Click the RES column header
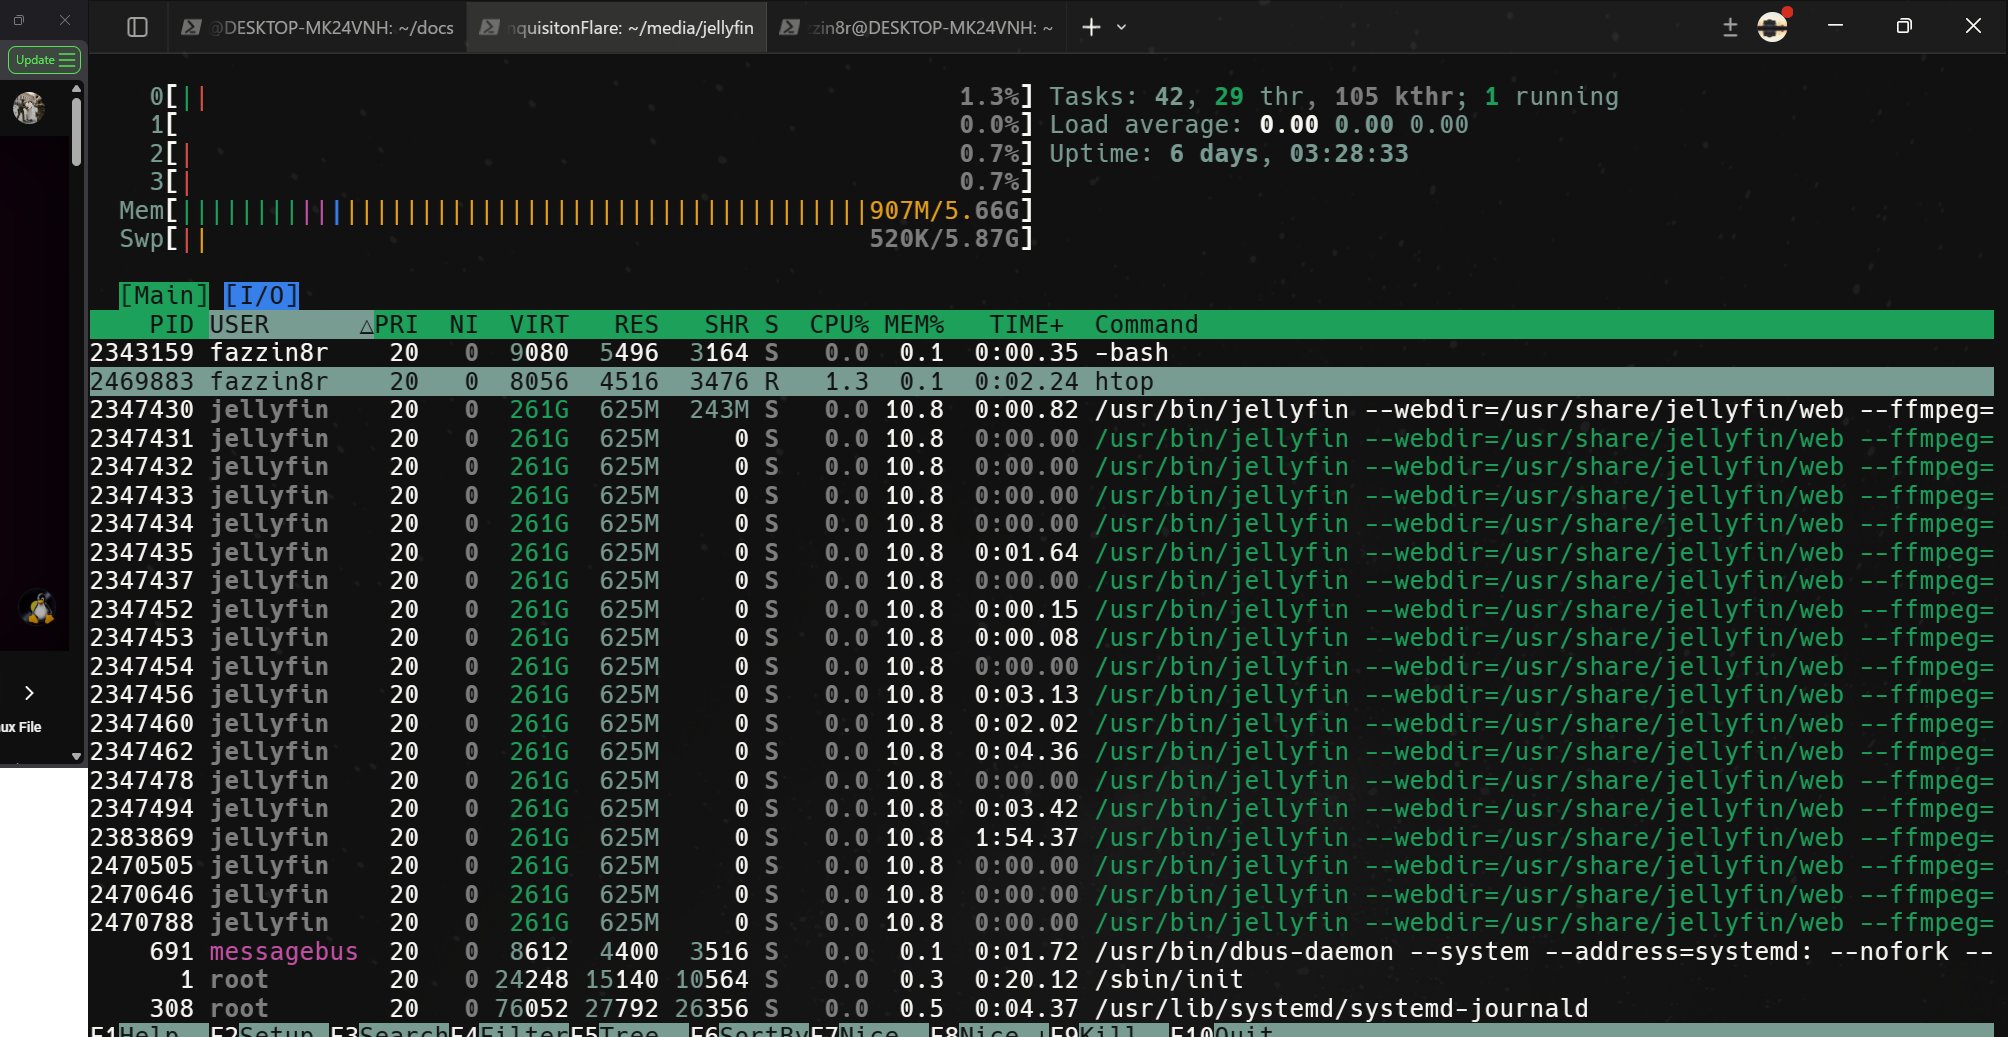 (x=636, y=325)
